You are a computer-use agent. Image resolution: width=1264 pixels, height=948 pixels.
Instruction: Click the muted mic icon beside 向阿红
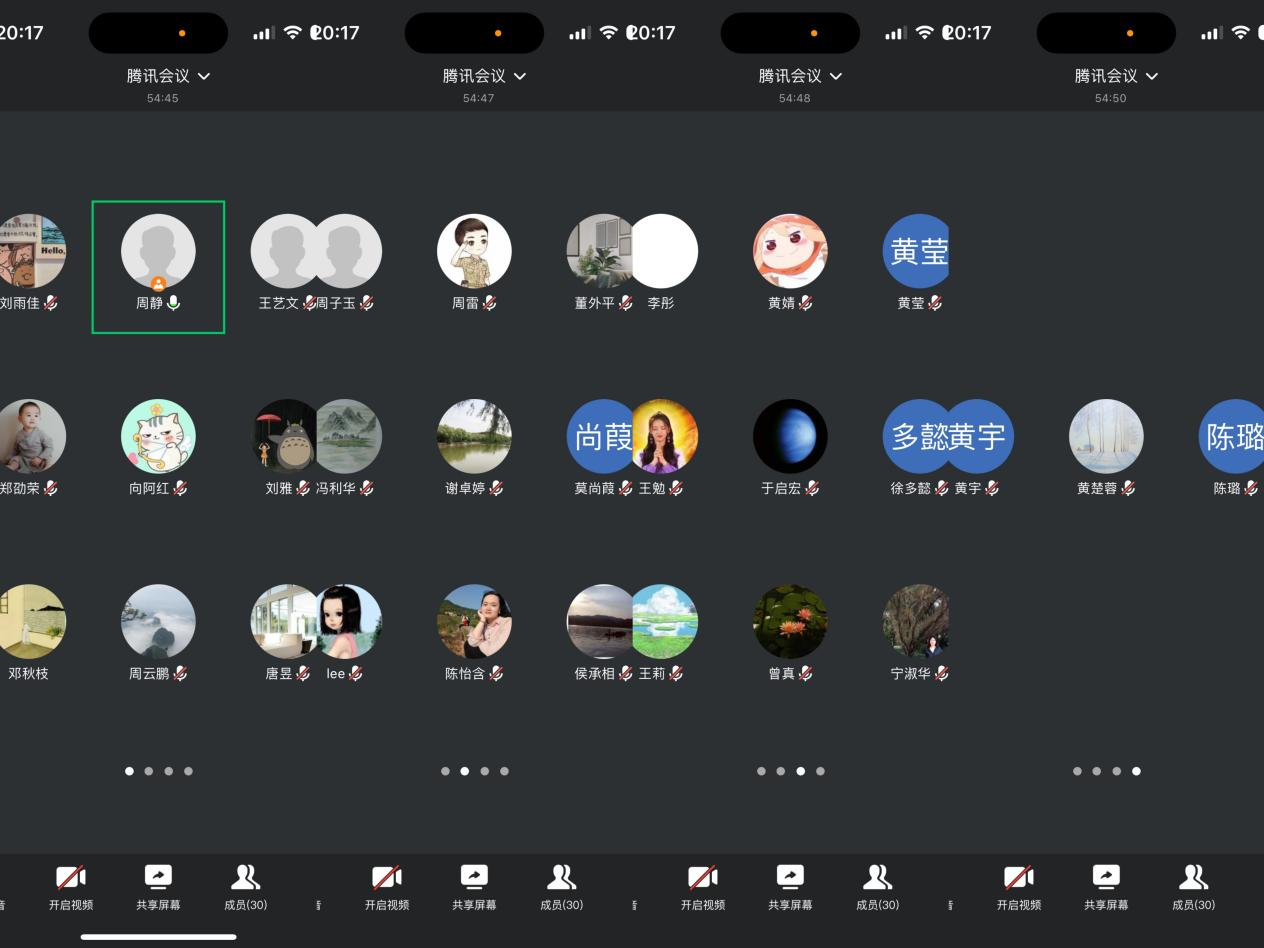pos(180,488)
